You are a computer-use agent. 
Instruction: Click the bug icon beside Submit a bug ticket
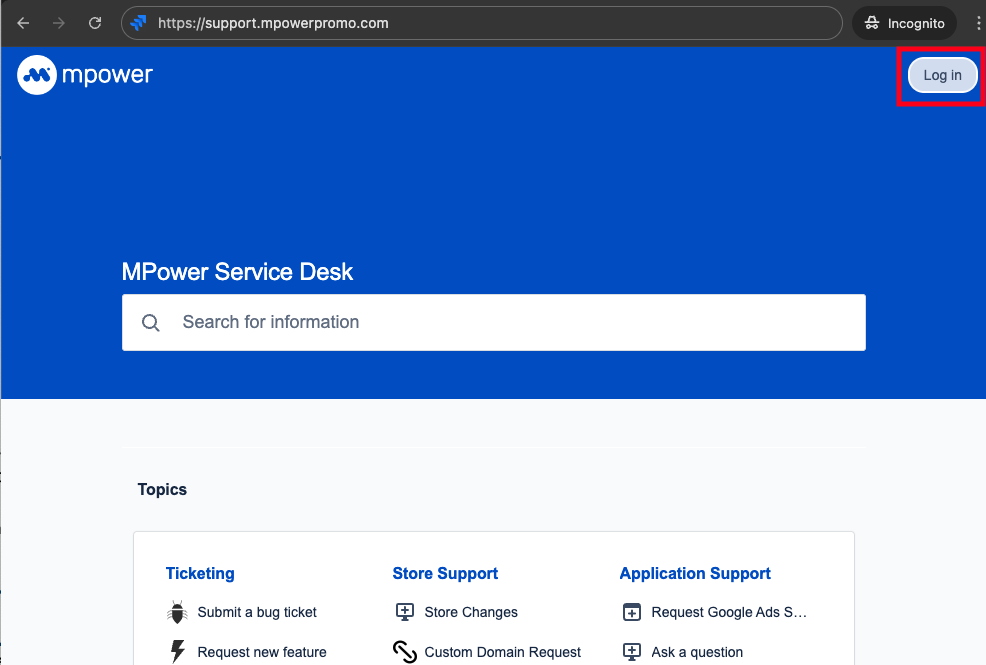(x=177, y=612)
